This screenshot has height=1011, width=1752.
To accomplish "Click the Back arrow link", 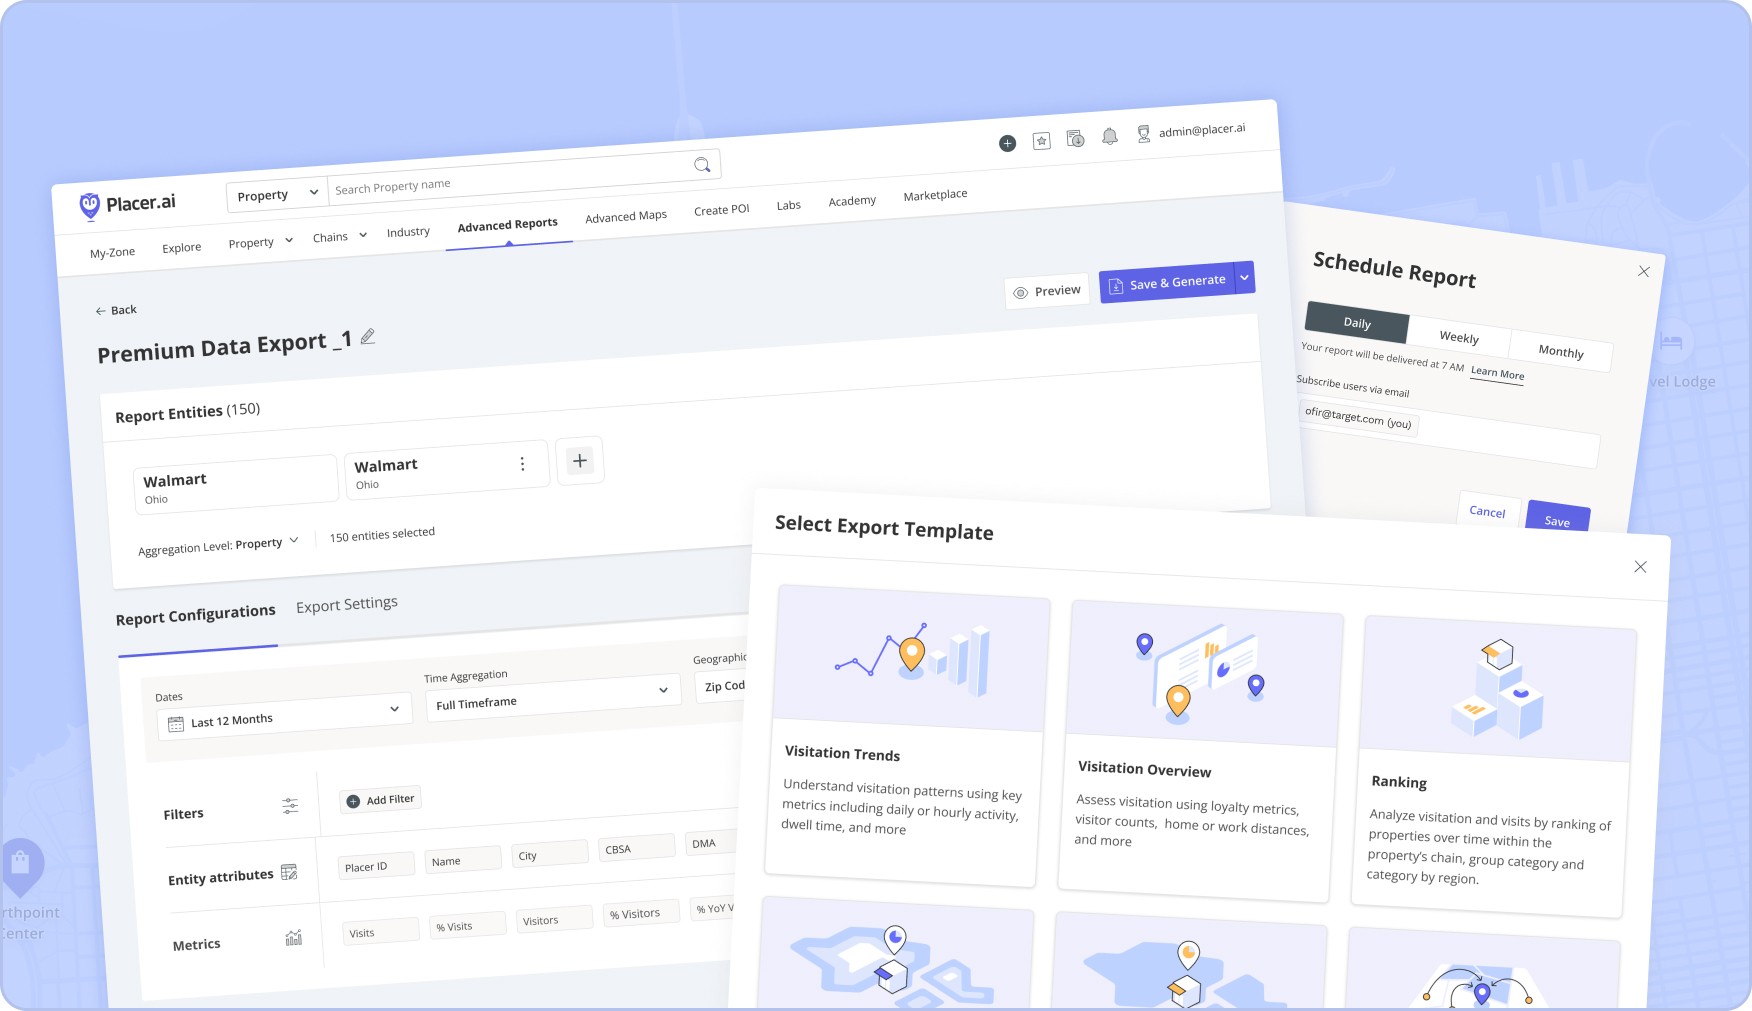I will [x=116, y=310].
